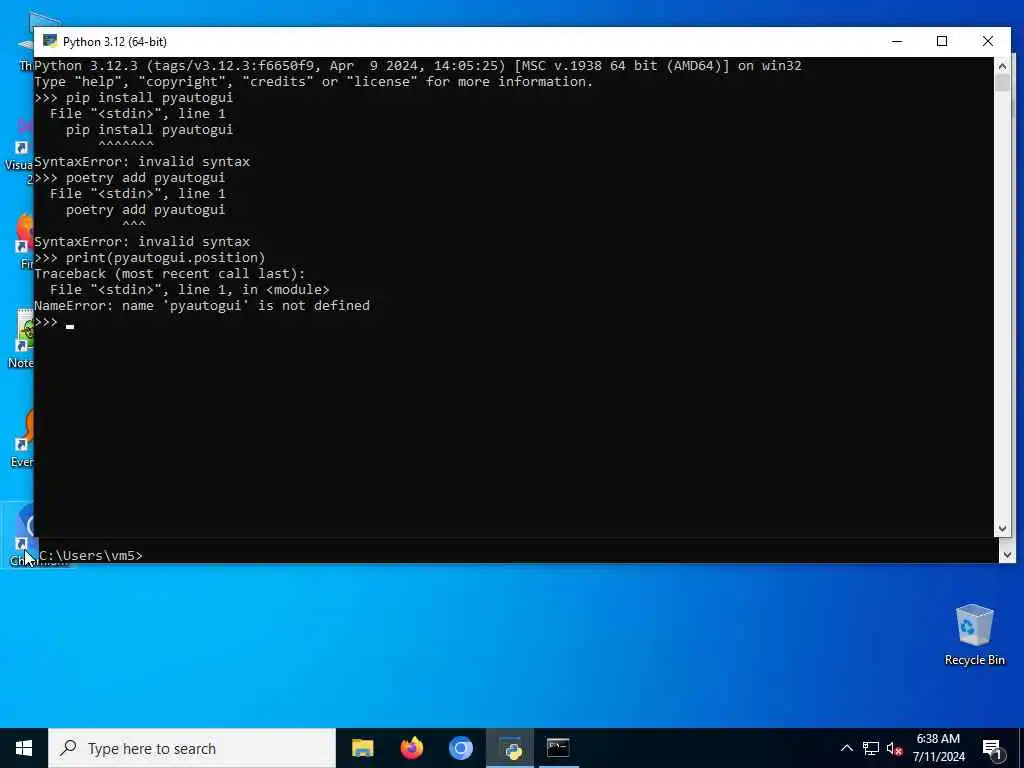Click the '>>> pip install pyautogui' prompt line
The image size is (1024, 768).
click(x=133, y=97)
